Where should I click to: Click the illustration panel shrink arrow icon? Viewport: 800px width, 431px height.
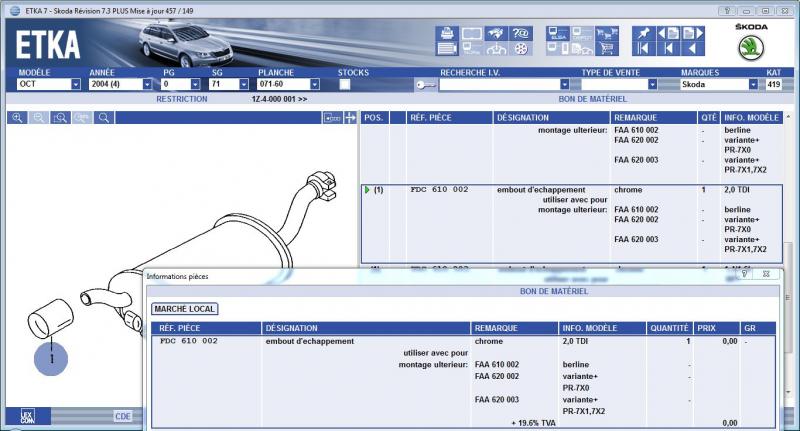pos(332,118)
